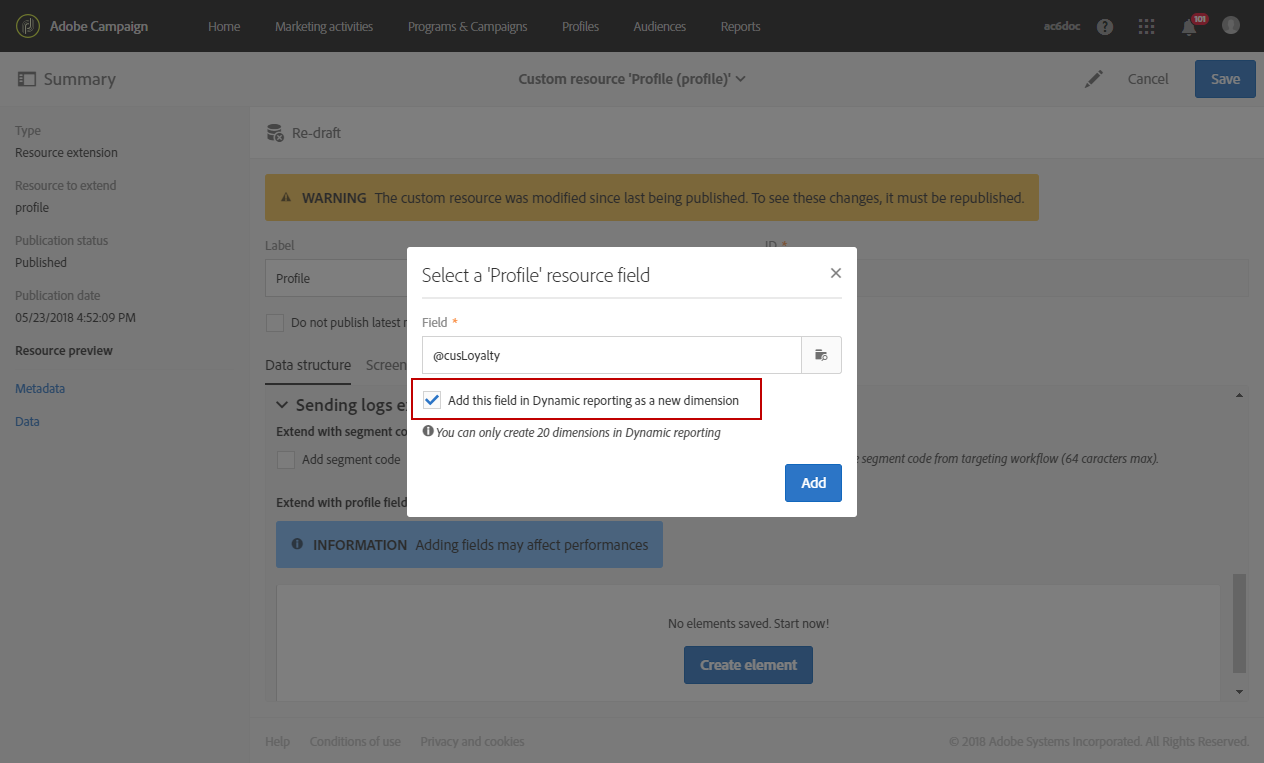Open the Reports menu
The width and height of the screenshot is (1264, 763).
coord(740,26)
